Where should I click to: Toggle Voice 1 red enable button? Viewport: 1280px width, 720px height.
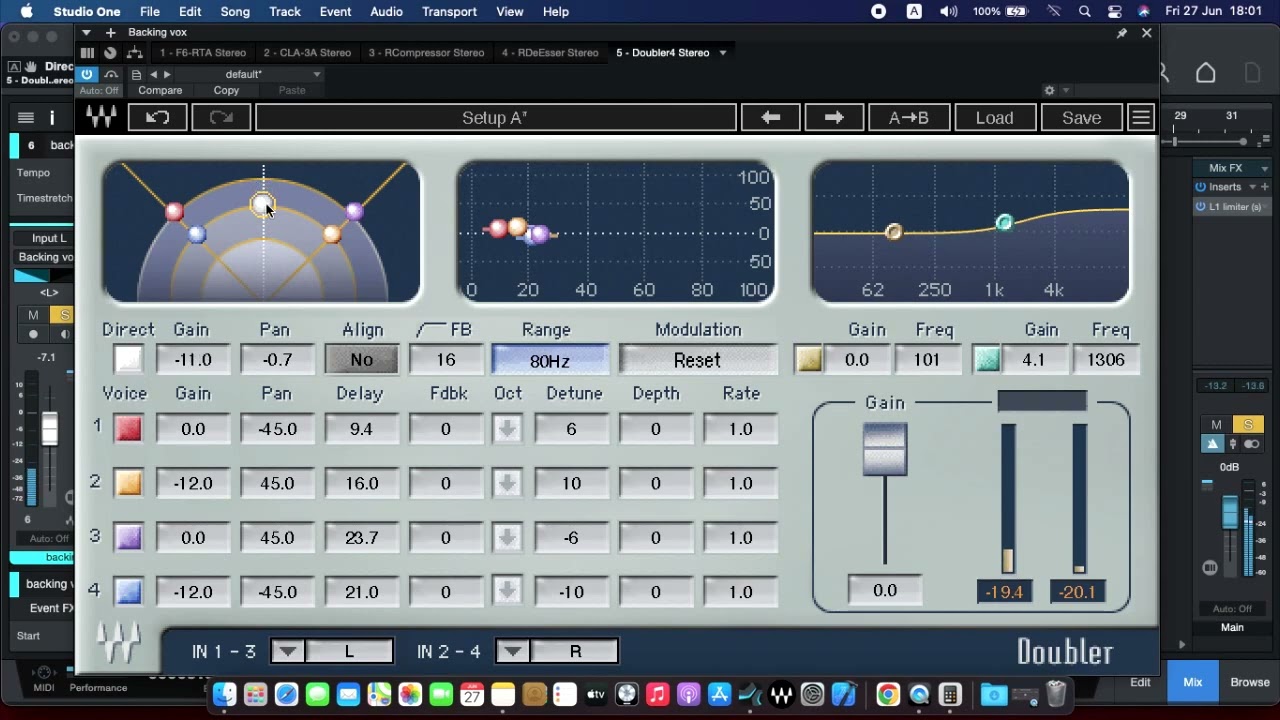click(128, 429)
